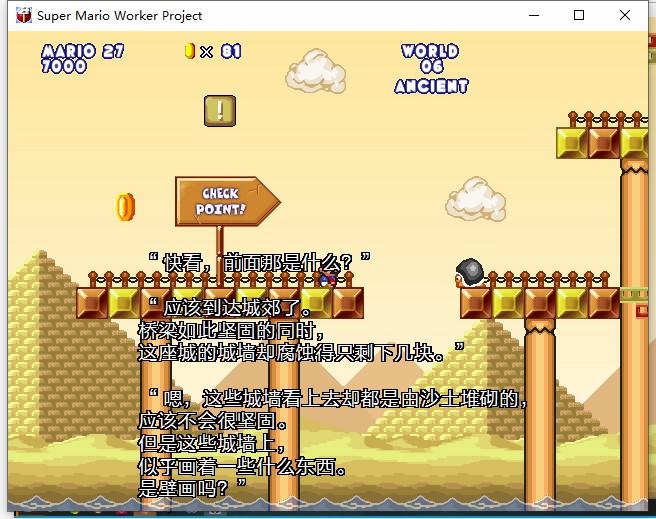Click the MARIO 27 lives counter
This screenshot has height=519, width=656.
(82, 51)
